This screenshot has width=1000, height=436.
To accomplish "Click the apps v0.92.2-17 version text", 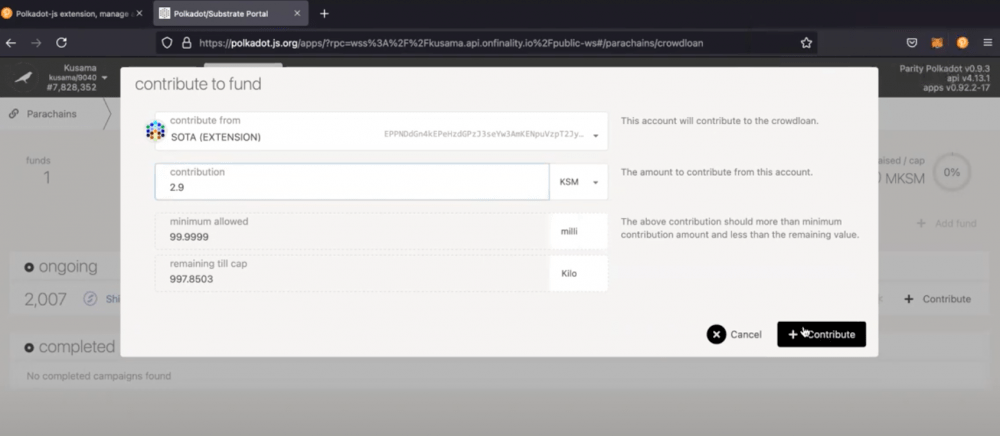I will [956, 87].
